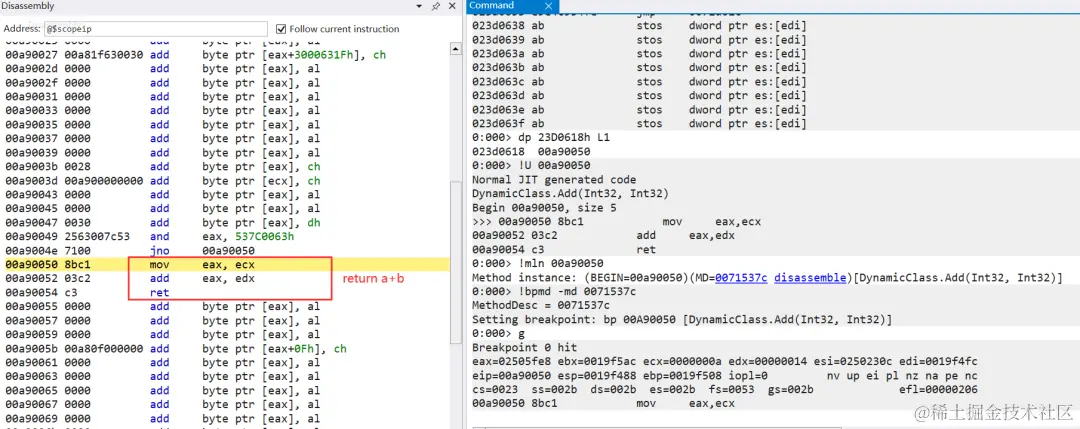Select Setting breakpoint: bp 00A90050 line
This screenshot has width=1080, height=429.
(682, 320)
